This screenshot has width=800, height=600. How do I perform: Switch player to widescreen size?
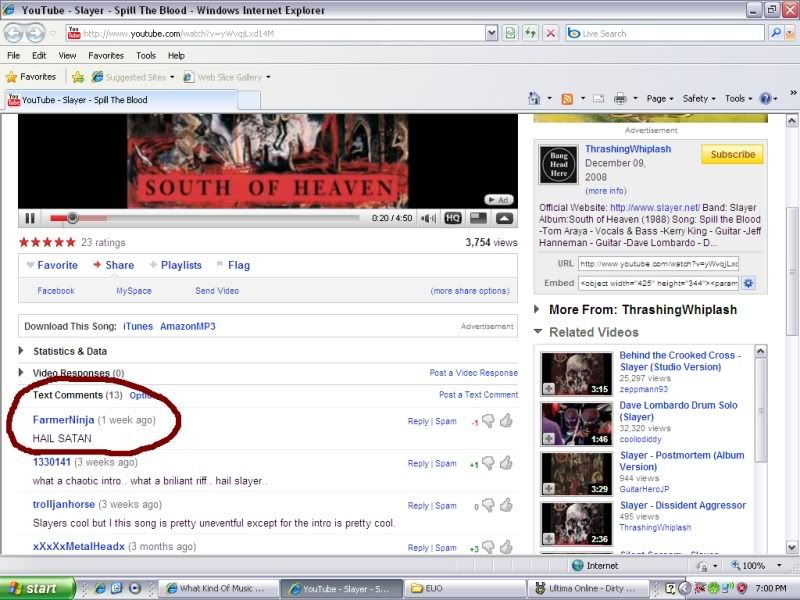(478, 218)
